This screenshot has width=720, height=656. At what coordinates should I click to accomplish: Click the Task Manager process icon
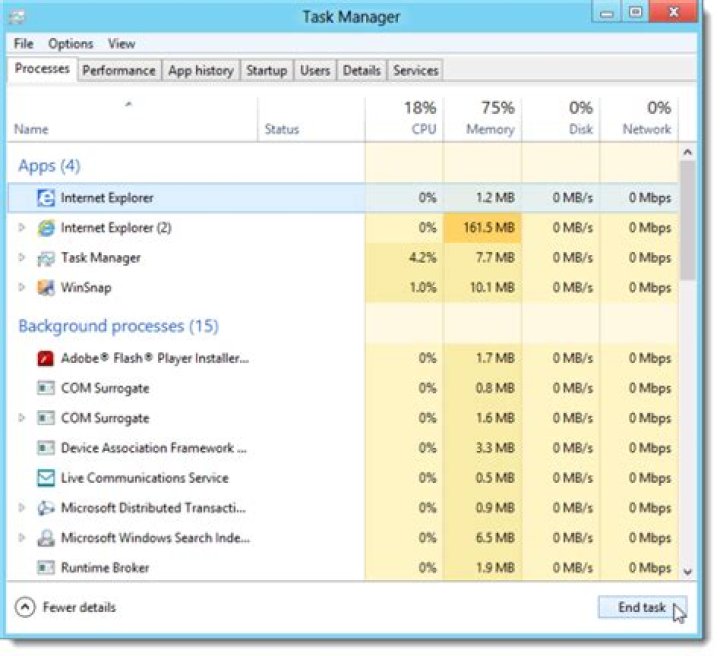[45, 258]
